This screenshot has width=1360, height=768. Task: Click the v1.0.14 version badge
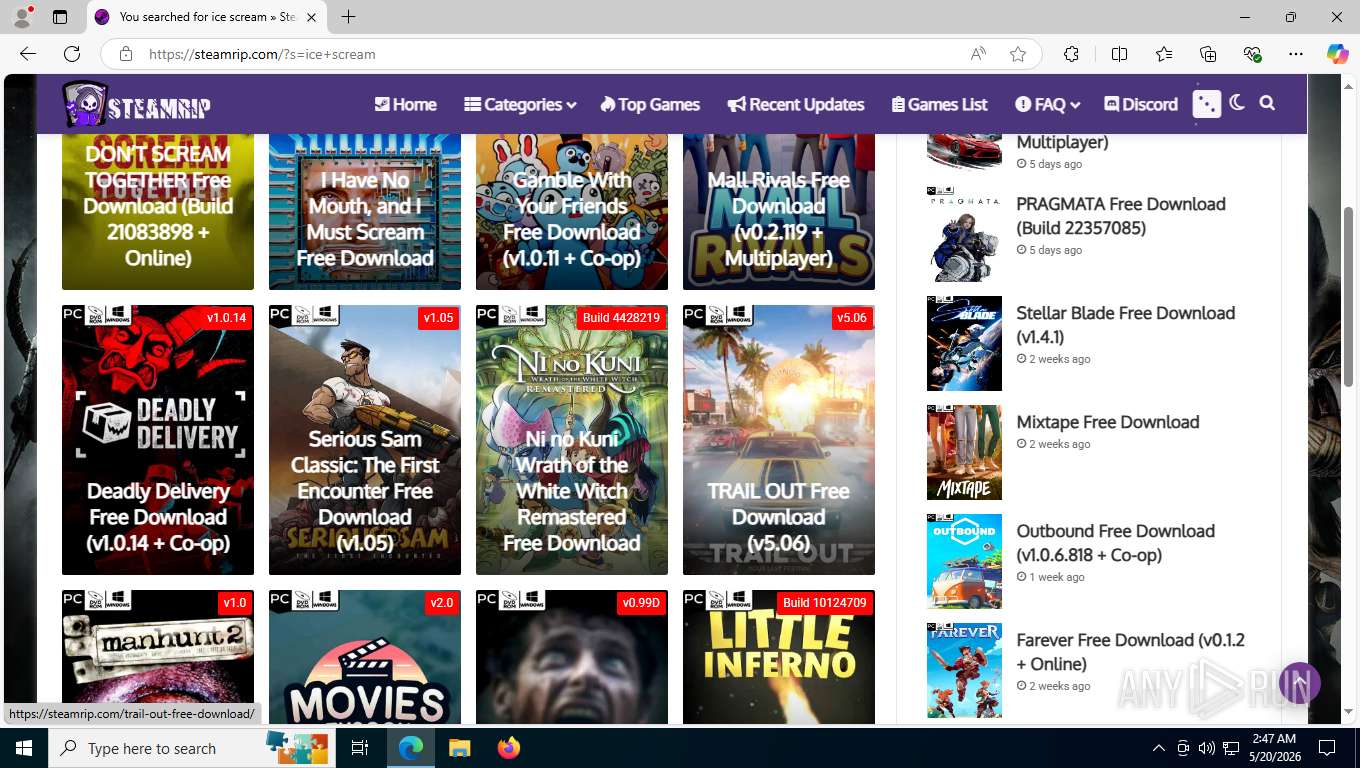(x=226, y=318)
